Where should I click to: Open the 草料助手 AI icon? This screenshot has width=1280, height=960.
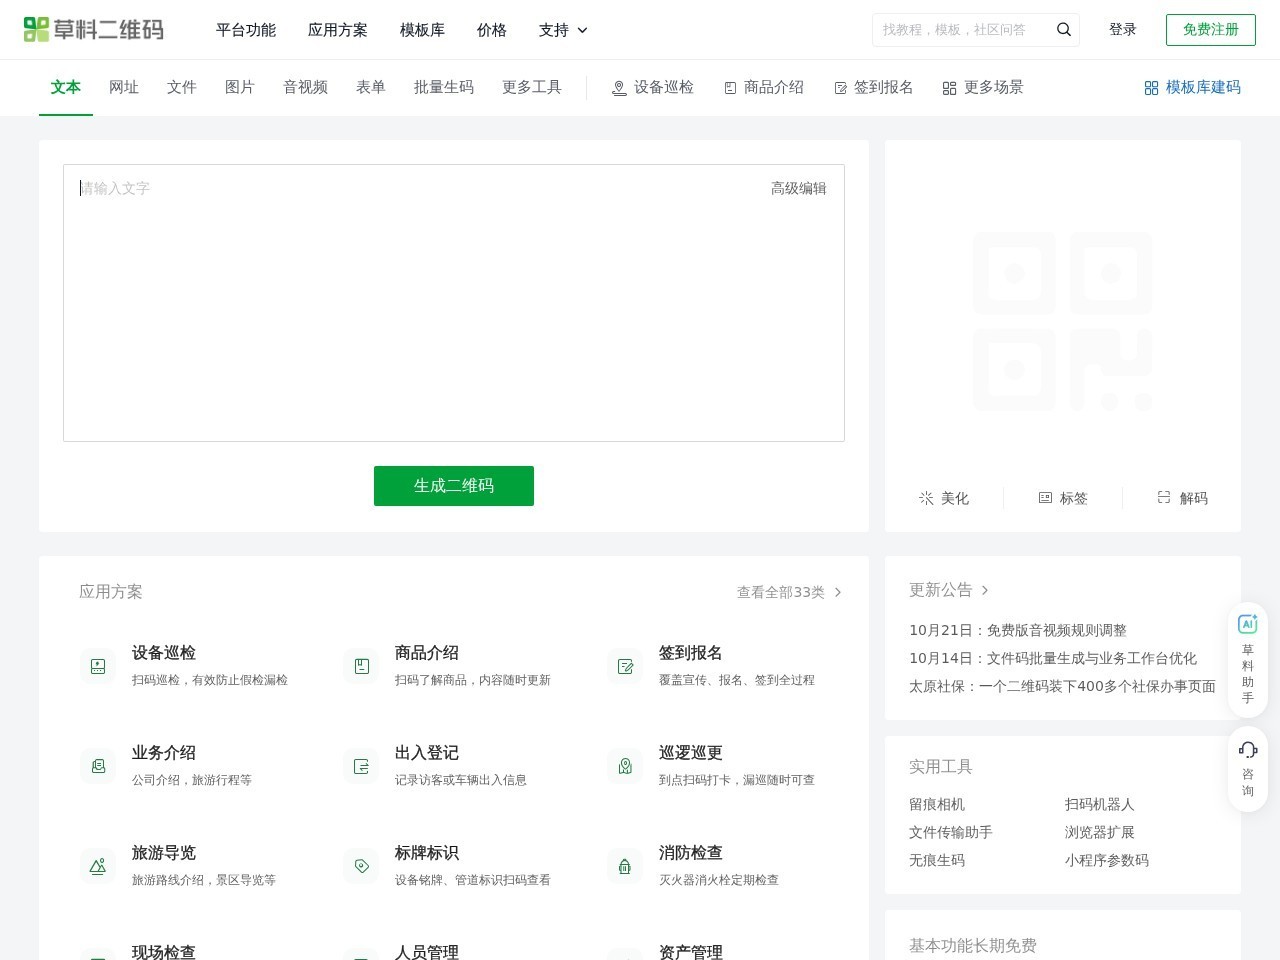click(1248, 624)
